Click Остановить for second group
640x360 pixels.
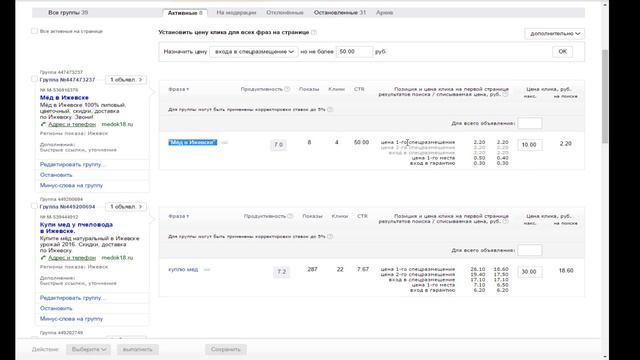point(56,308)
